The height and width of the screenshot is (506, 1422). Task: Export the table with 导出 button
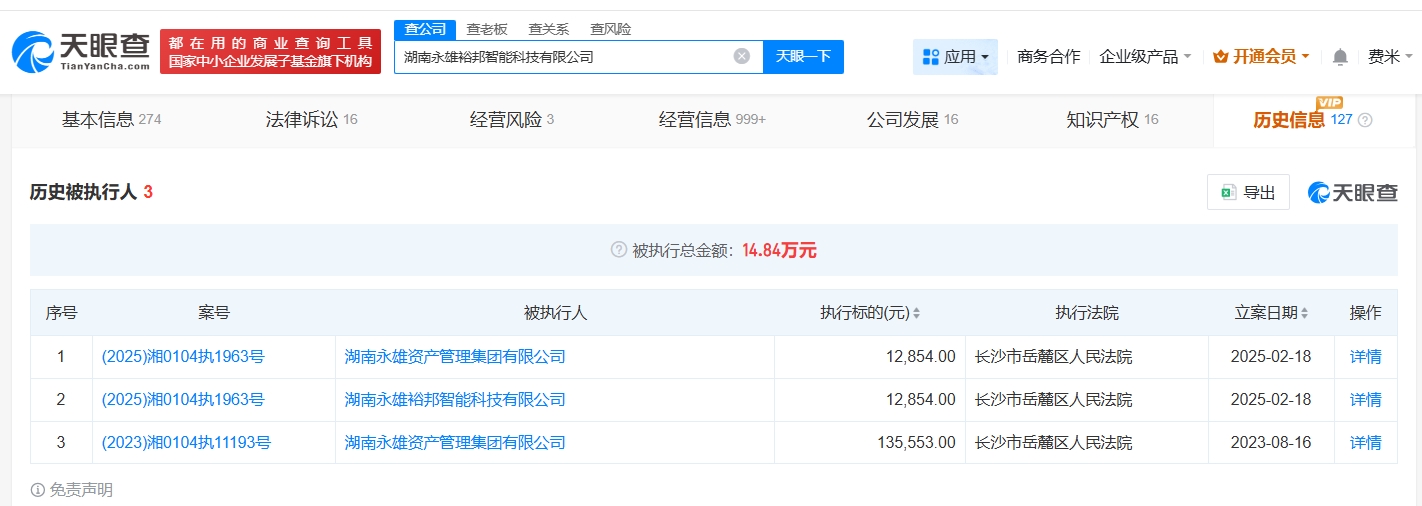click(1248, 193)
